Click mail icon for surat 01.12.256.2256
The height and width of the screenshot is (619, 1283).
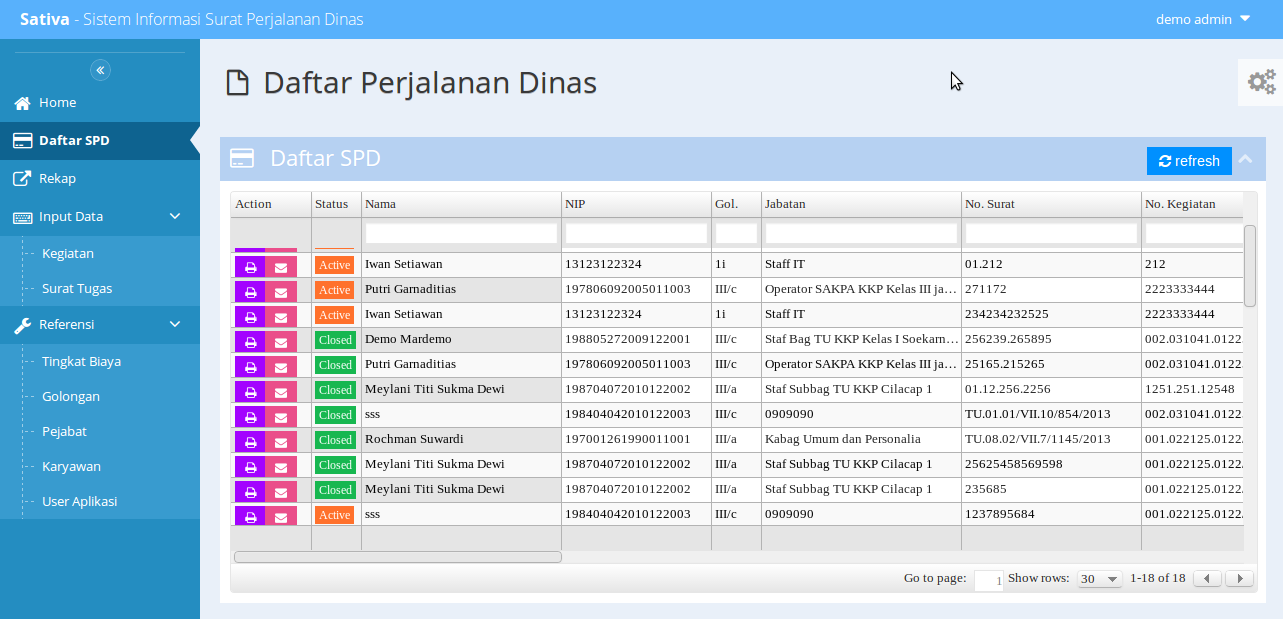[x=281, y=391]
